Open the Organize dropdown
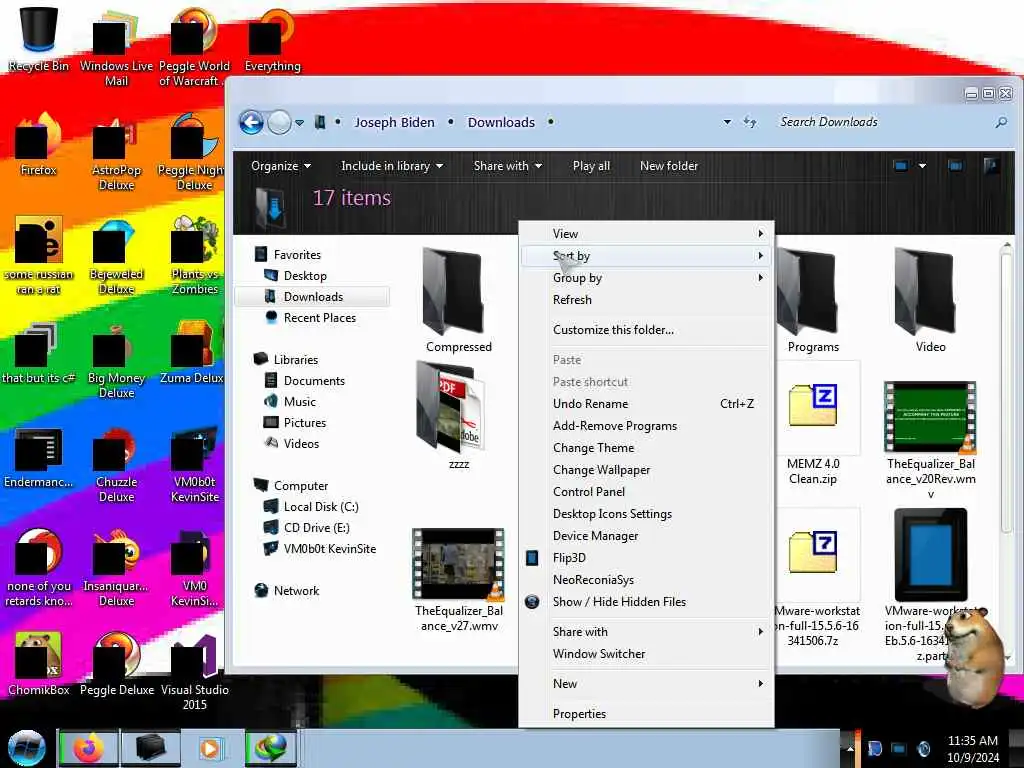This screenshot has width=1024, height=768. 281,166
